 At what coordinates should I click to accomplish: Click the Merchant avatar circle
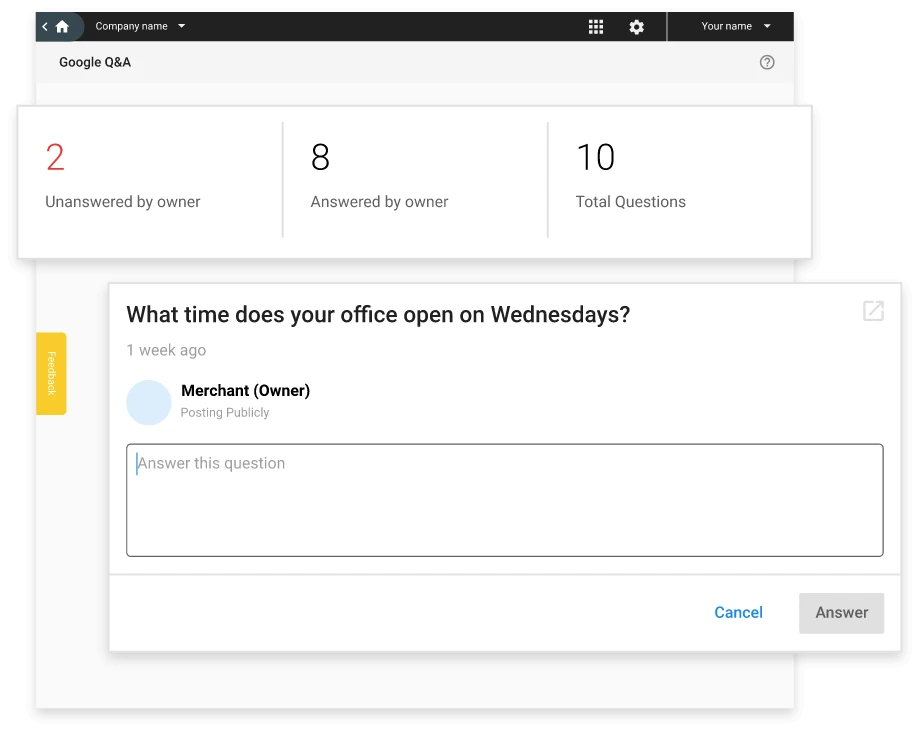(149, 402)
